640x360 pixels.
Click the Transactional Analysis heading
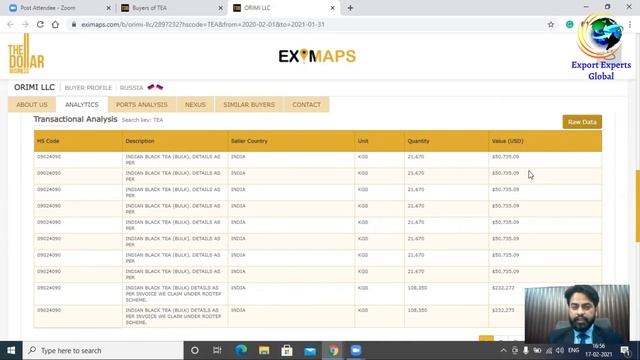click(76, 119)
